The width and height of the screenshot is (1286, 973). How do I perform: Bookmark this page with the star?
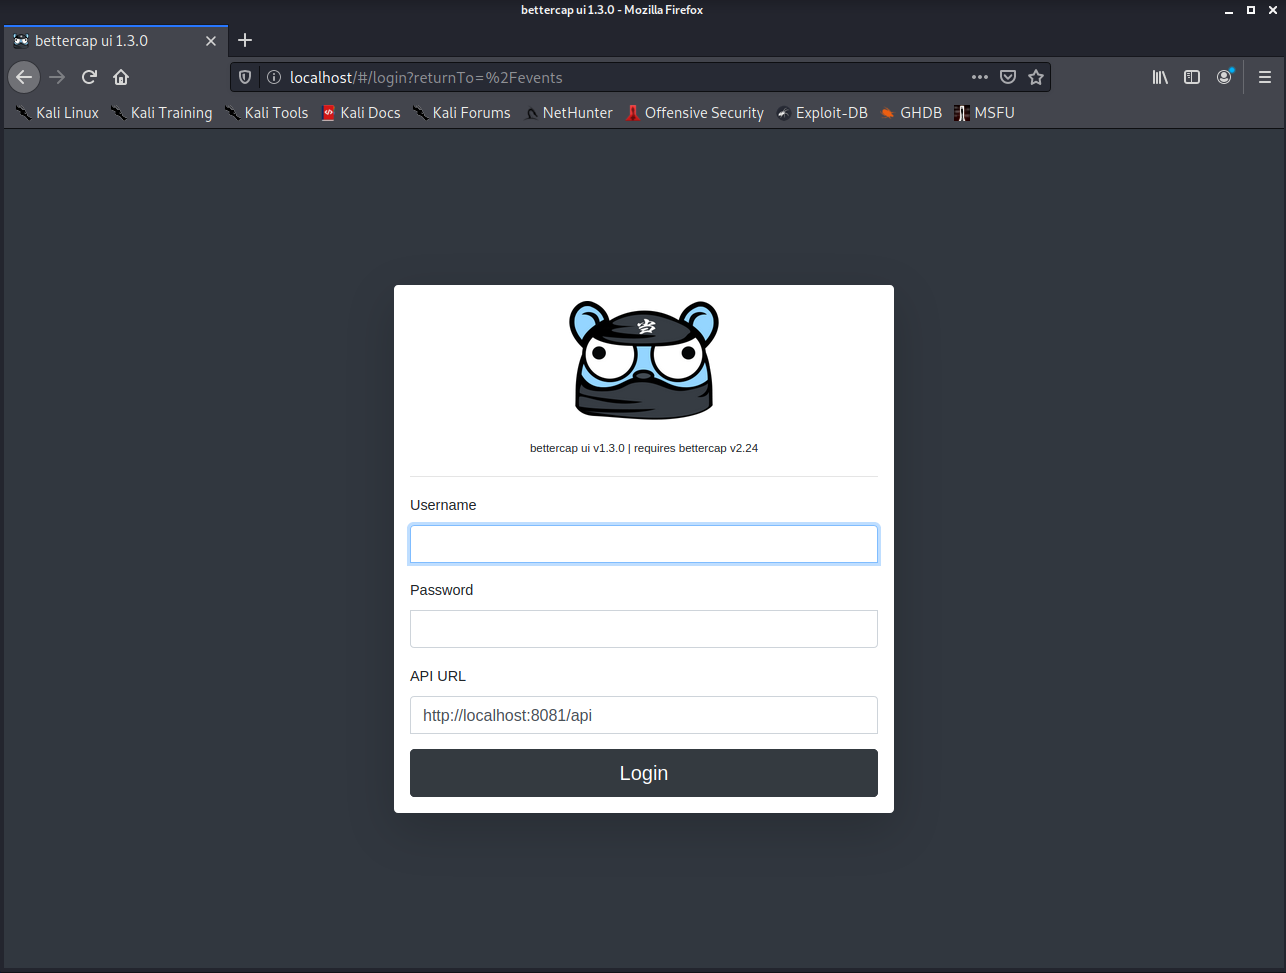(1036, 77)
